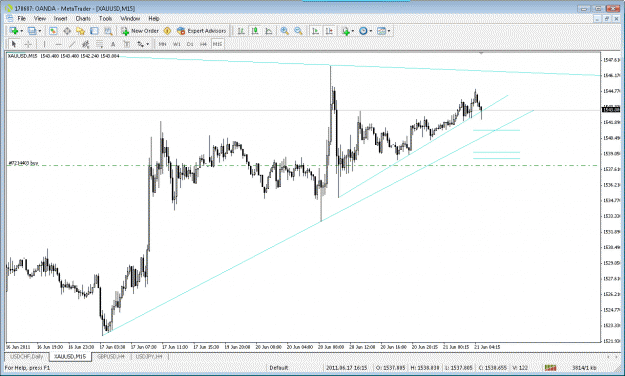Toggle the Terminal panel icon
625x376 pixels.
pyautogui.click(x=94, y=31)
